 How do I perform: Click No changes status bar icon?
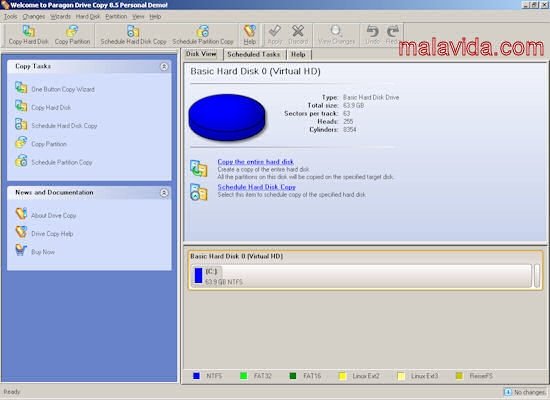(x=508, y=392)
